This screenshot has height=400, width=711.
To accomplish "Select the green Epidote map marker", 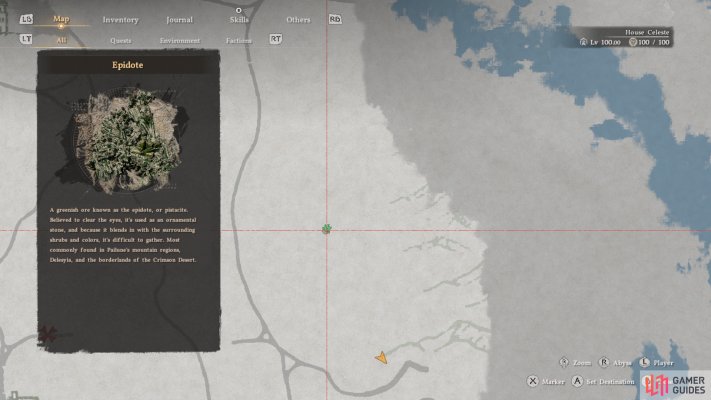I will pos(326,229).
